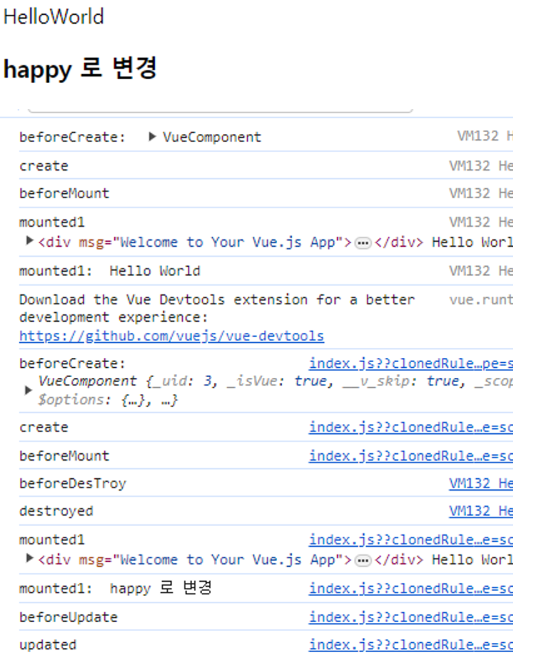
Task: Expand the VueComponent object in first beforeCreate log
Action: coord(152,137)
